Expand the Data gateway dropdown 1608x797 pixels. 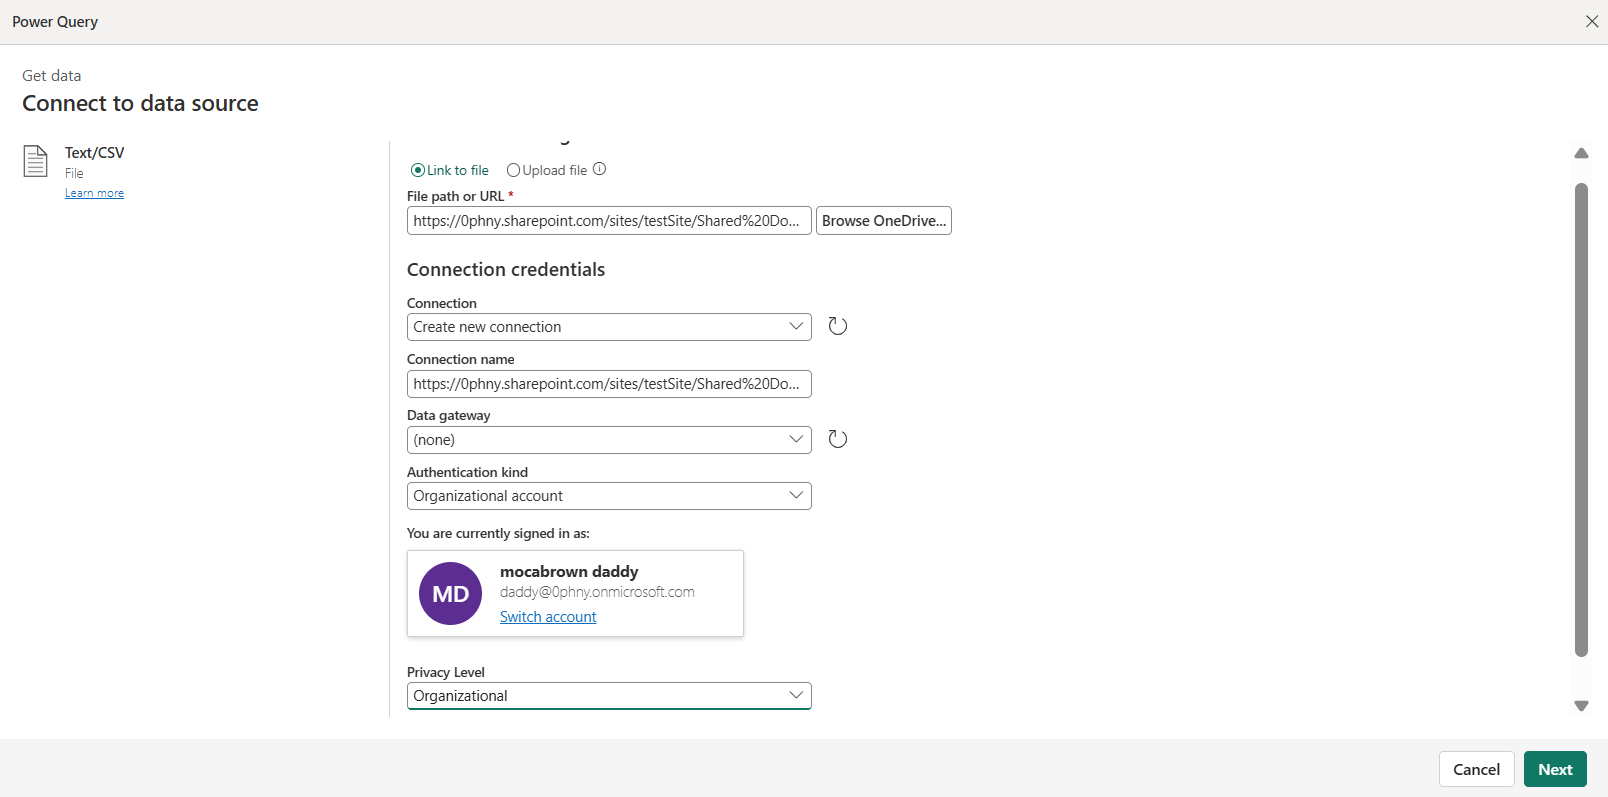[609, 440]
